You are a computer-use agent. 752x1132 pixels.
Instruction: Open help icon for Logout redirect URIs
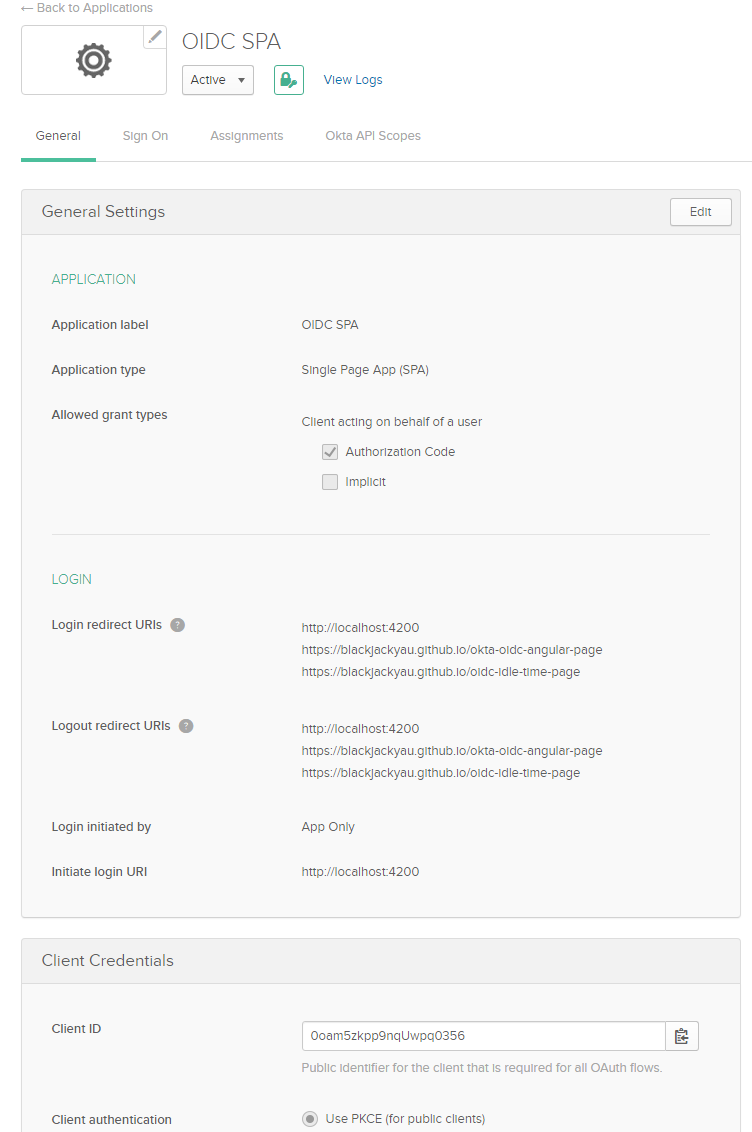point(186,726)
